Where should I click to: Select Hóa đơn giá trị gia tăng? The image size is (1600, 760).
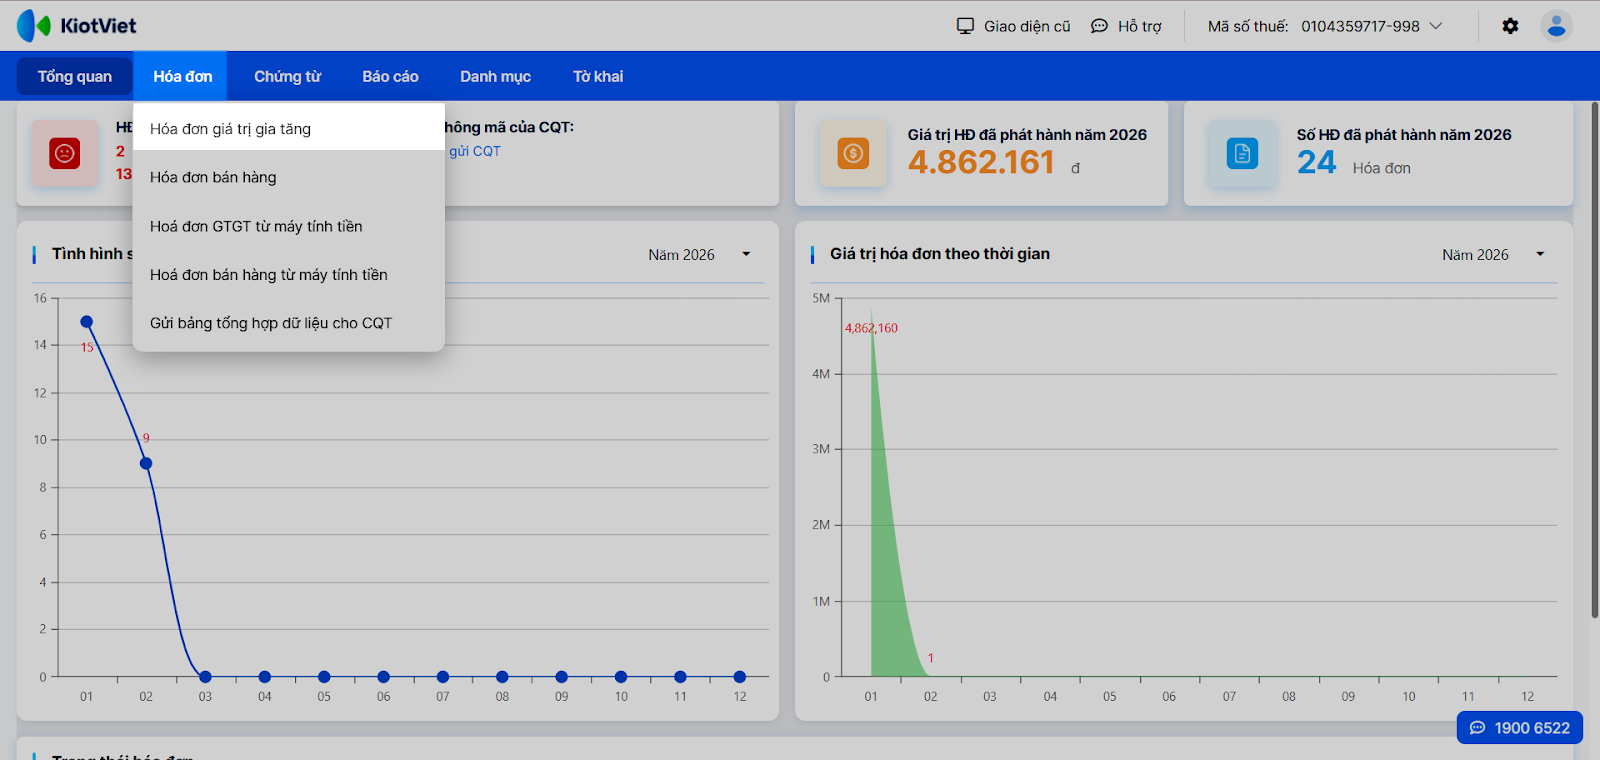pos(231,129)
